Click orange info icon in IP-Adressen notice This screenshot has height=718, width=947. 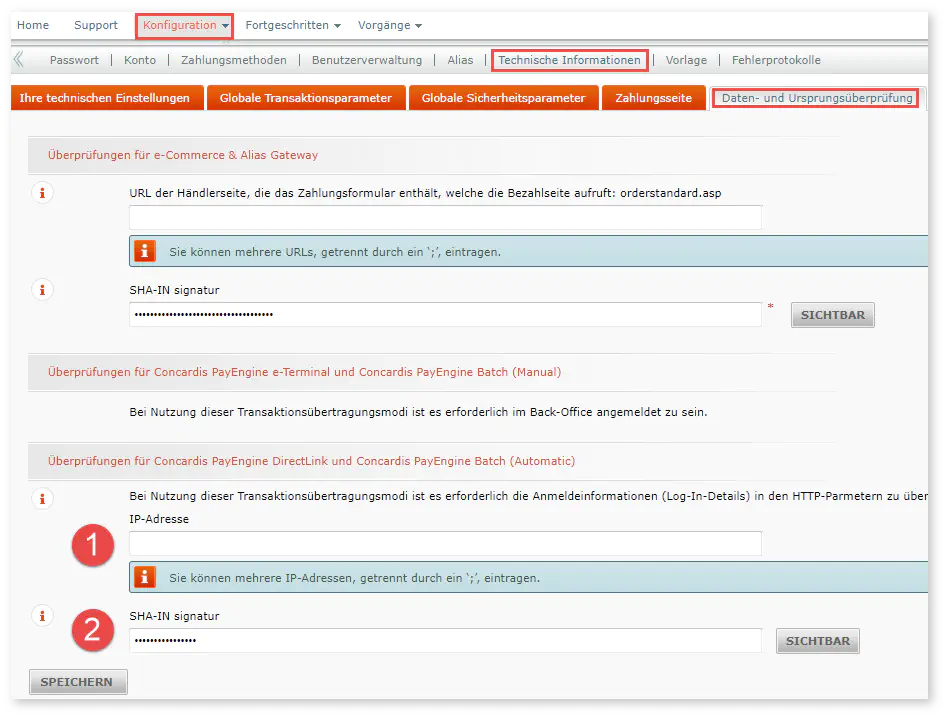[x=146, y=577]
